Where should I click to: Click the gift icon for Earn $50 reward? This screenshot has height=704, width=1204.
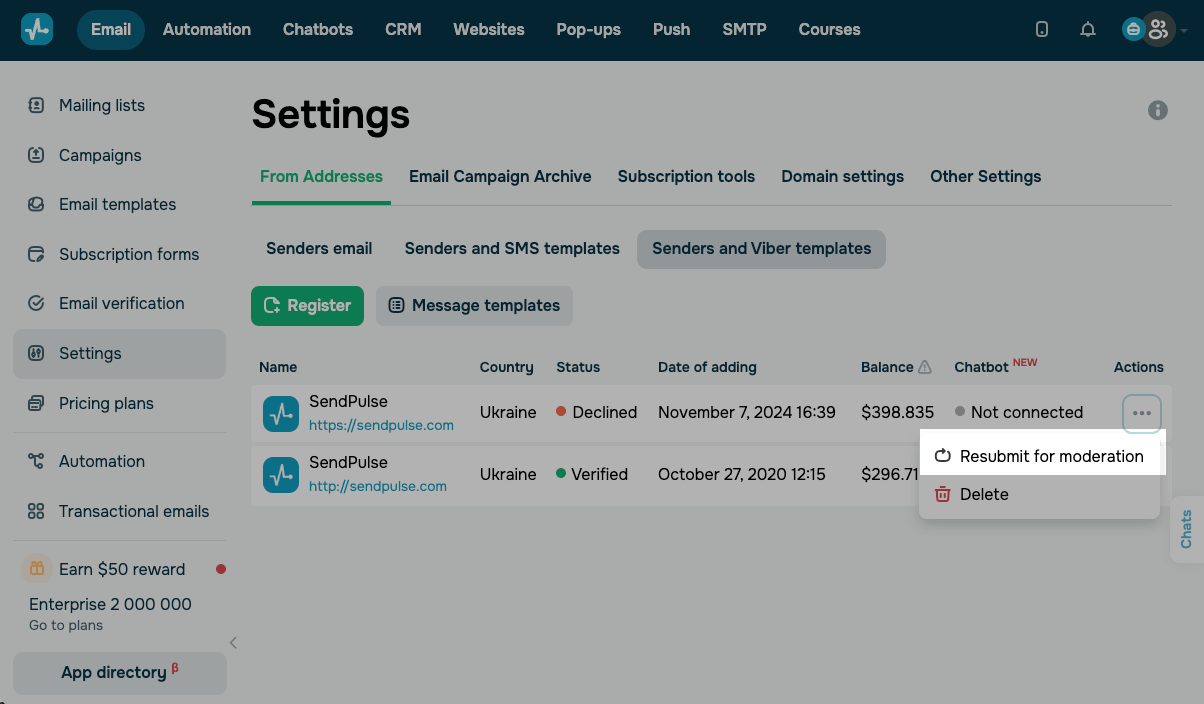click(x=37, y=569)
